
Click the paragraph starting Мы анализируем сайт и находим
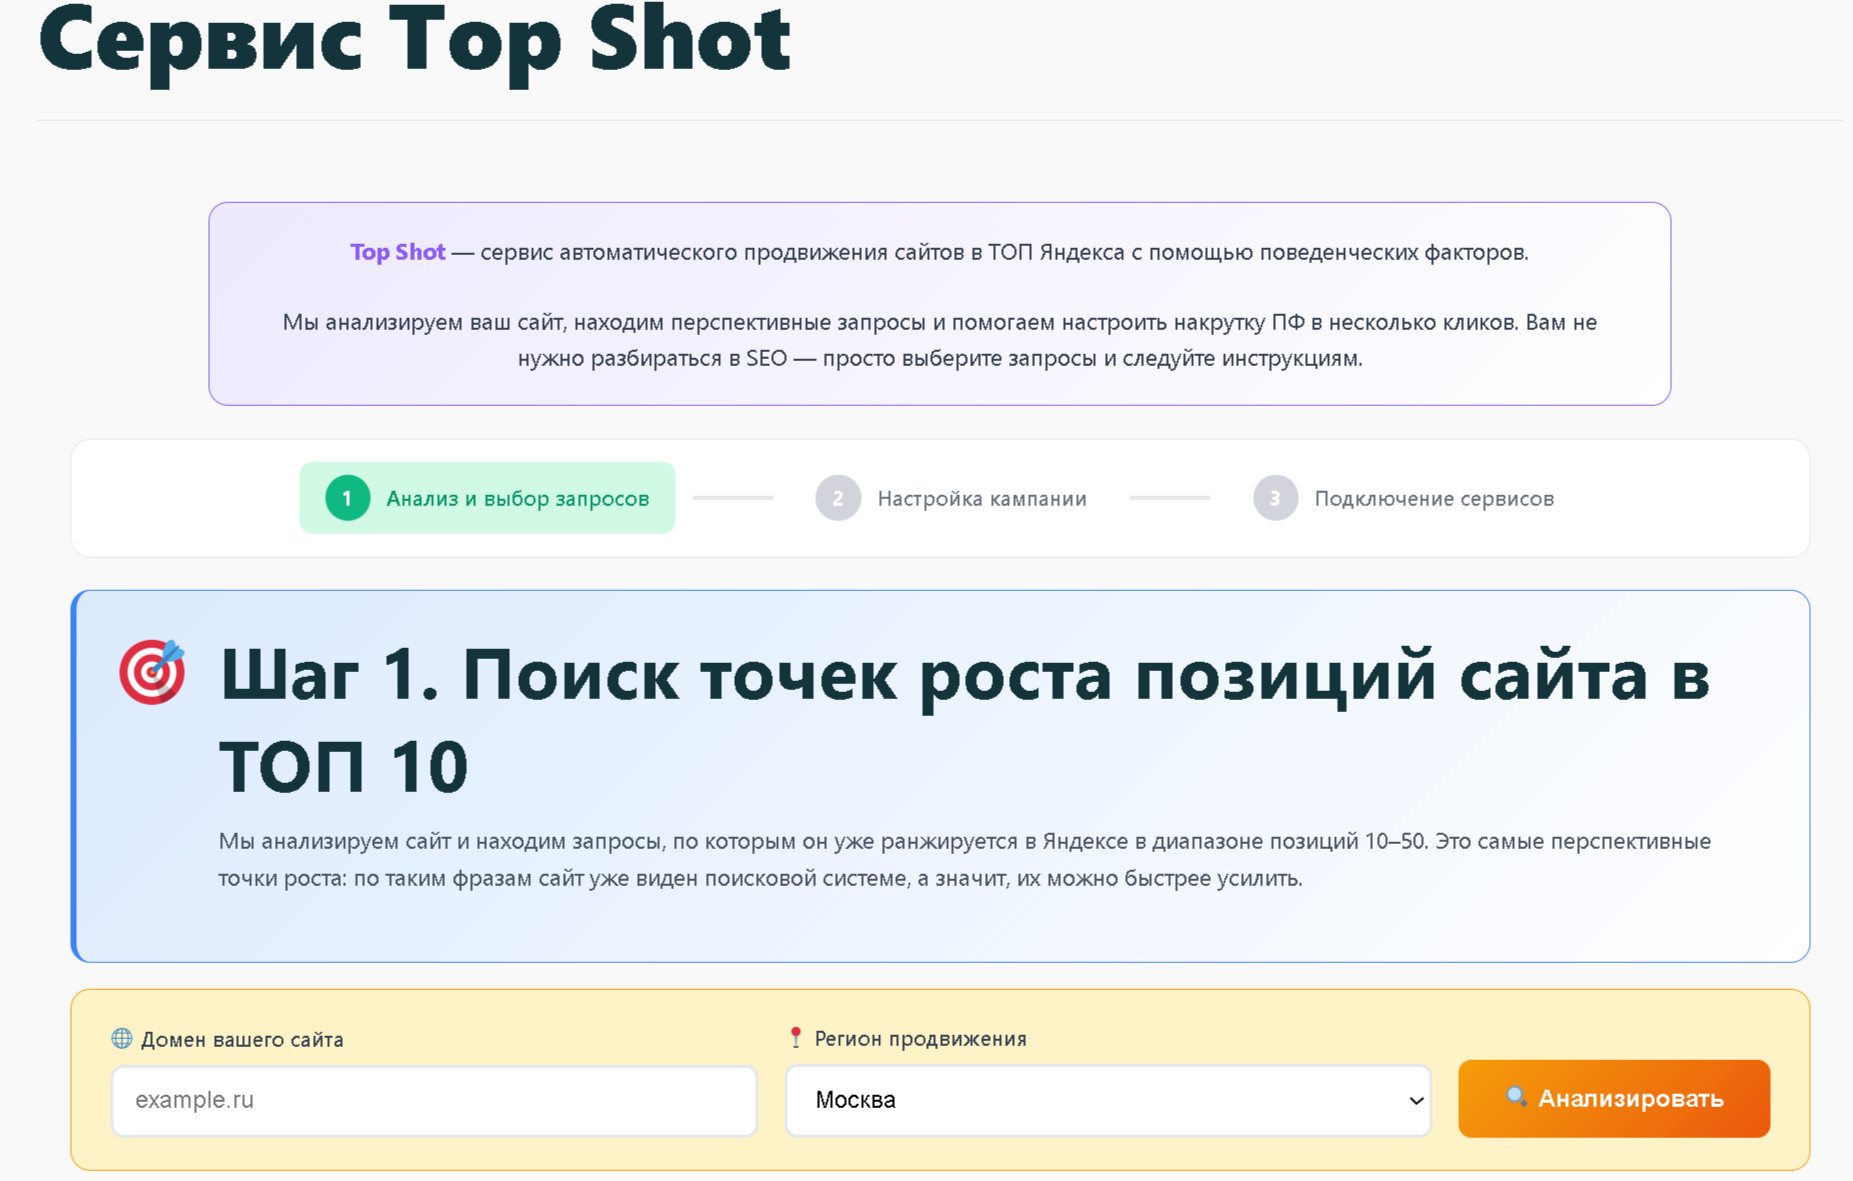click(964, 860)
